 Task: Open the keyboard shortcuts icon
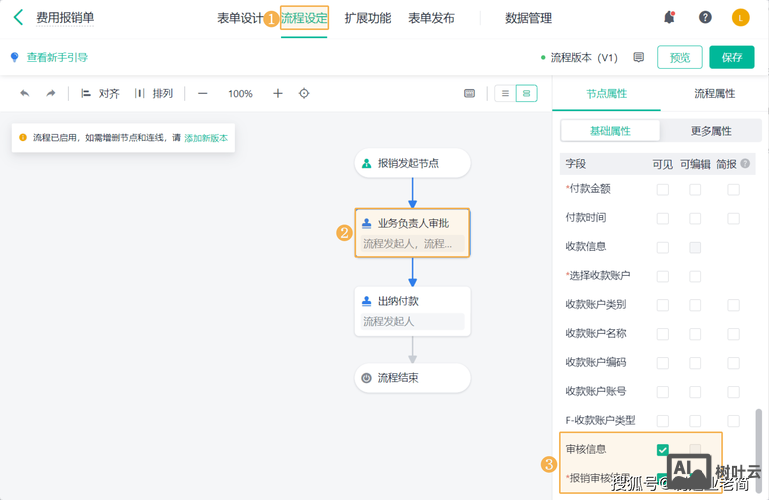[x=469, y=93]
